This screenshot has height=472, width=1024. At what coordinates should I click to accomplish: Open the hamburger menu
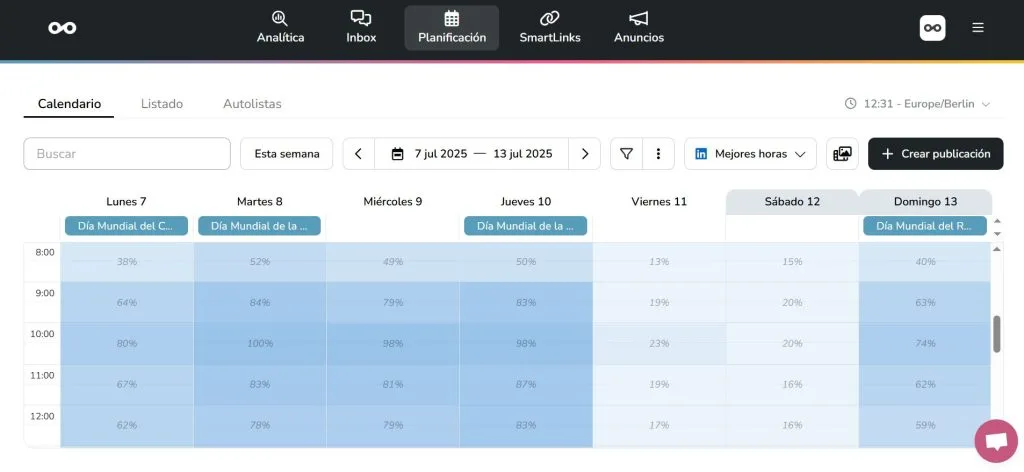[x=978, y=28]
